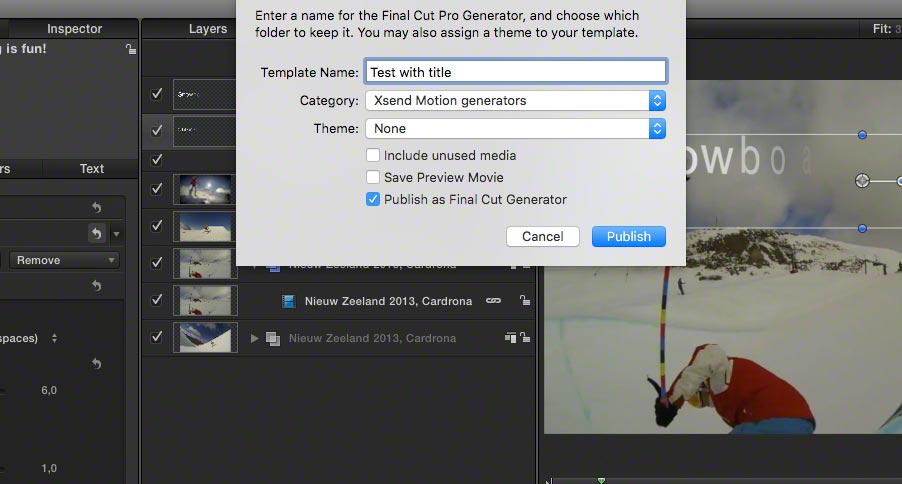Image resolution: width=902 pixels, height=484 pixels.
Task: Toggle checkbox on the layer row without thumbnail
Action: point(156,159)
